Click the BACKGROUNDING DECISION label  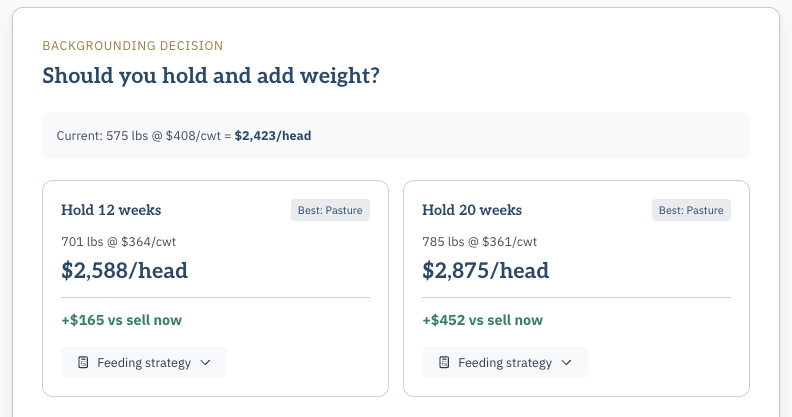tap(132, 46)
